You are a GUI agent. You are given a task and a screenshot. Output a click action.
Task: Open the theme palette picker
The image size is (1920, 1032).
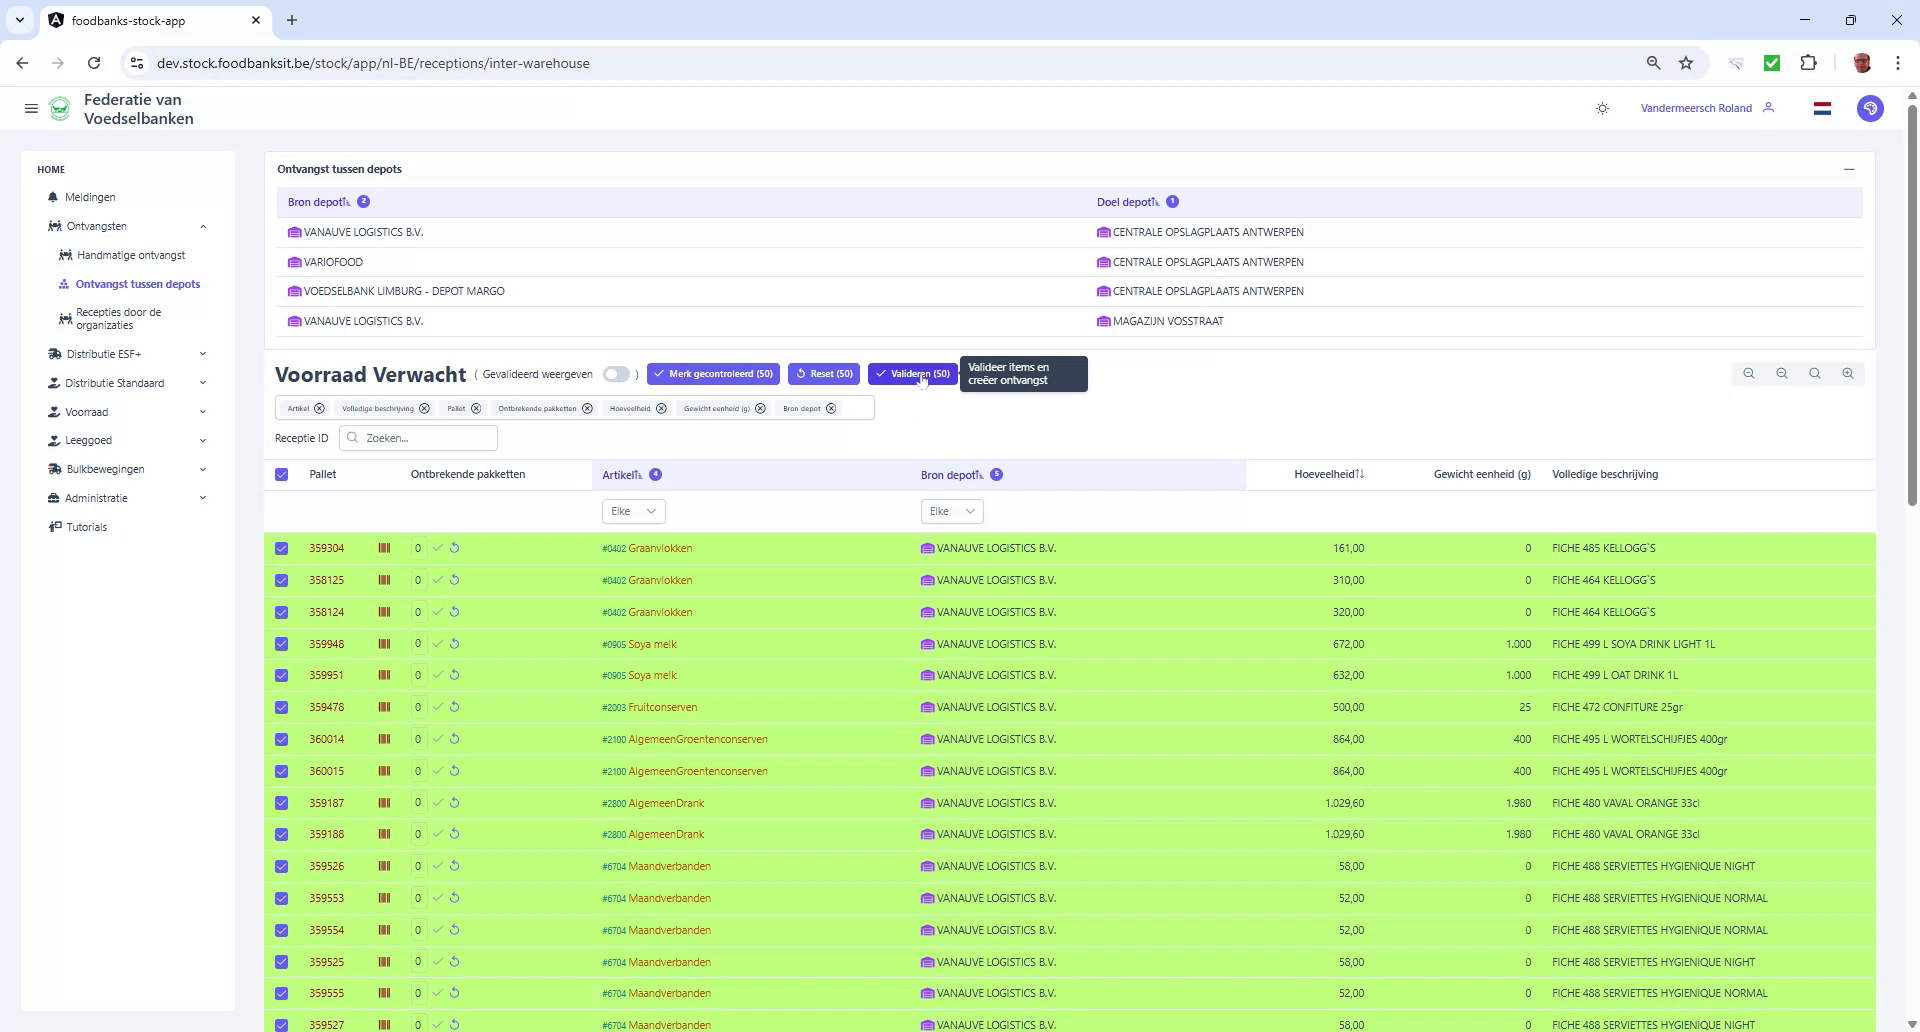point(1870,108)
